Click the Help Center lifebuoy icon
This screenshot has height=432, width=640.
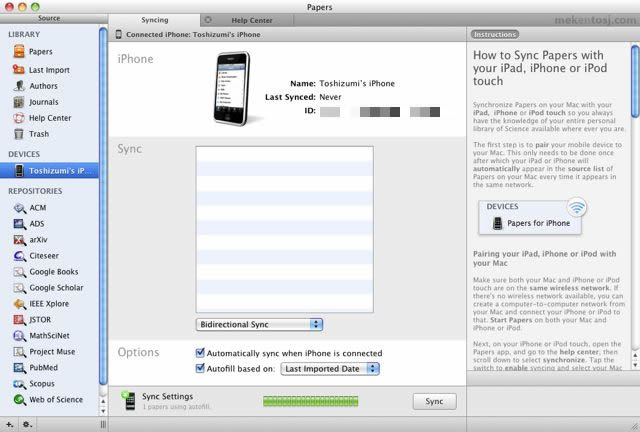19,118
